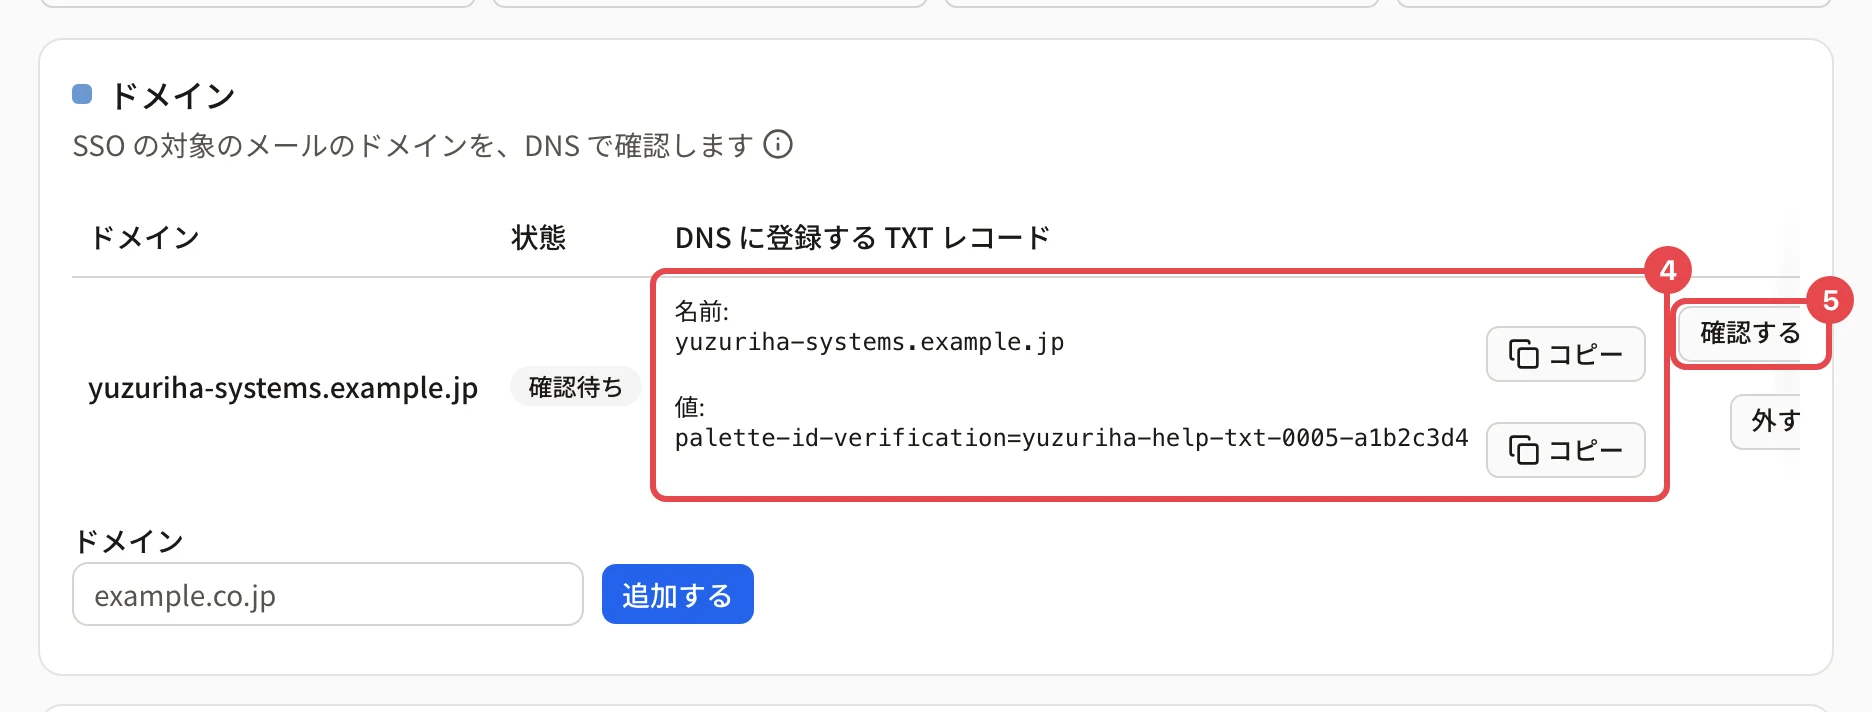Click the 状態 column header
Image resolution: width=1872 pixels, height=712 pixels.
pyautogui.click(x=538, y=238)
